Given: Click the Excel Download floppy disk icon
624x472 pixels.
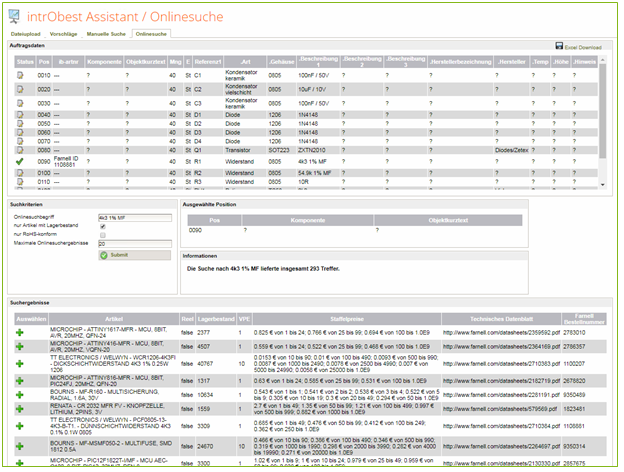Looking at the screenshot, I should click(559, 46).
